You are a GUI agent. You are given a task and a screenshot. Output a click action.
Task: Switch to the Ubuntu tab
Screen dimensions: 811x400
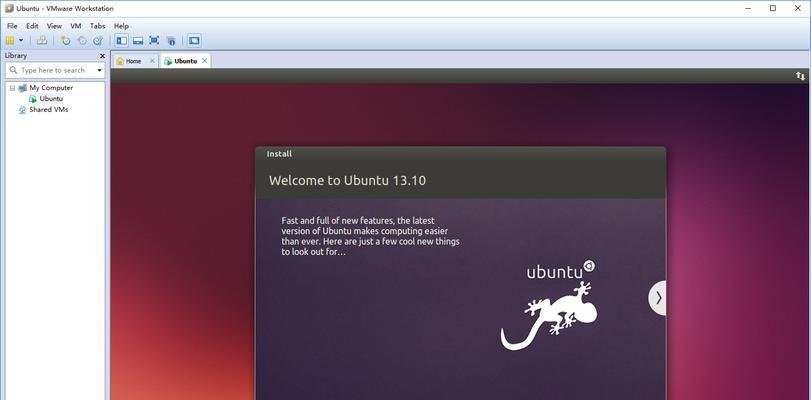pos(185,61)
